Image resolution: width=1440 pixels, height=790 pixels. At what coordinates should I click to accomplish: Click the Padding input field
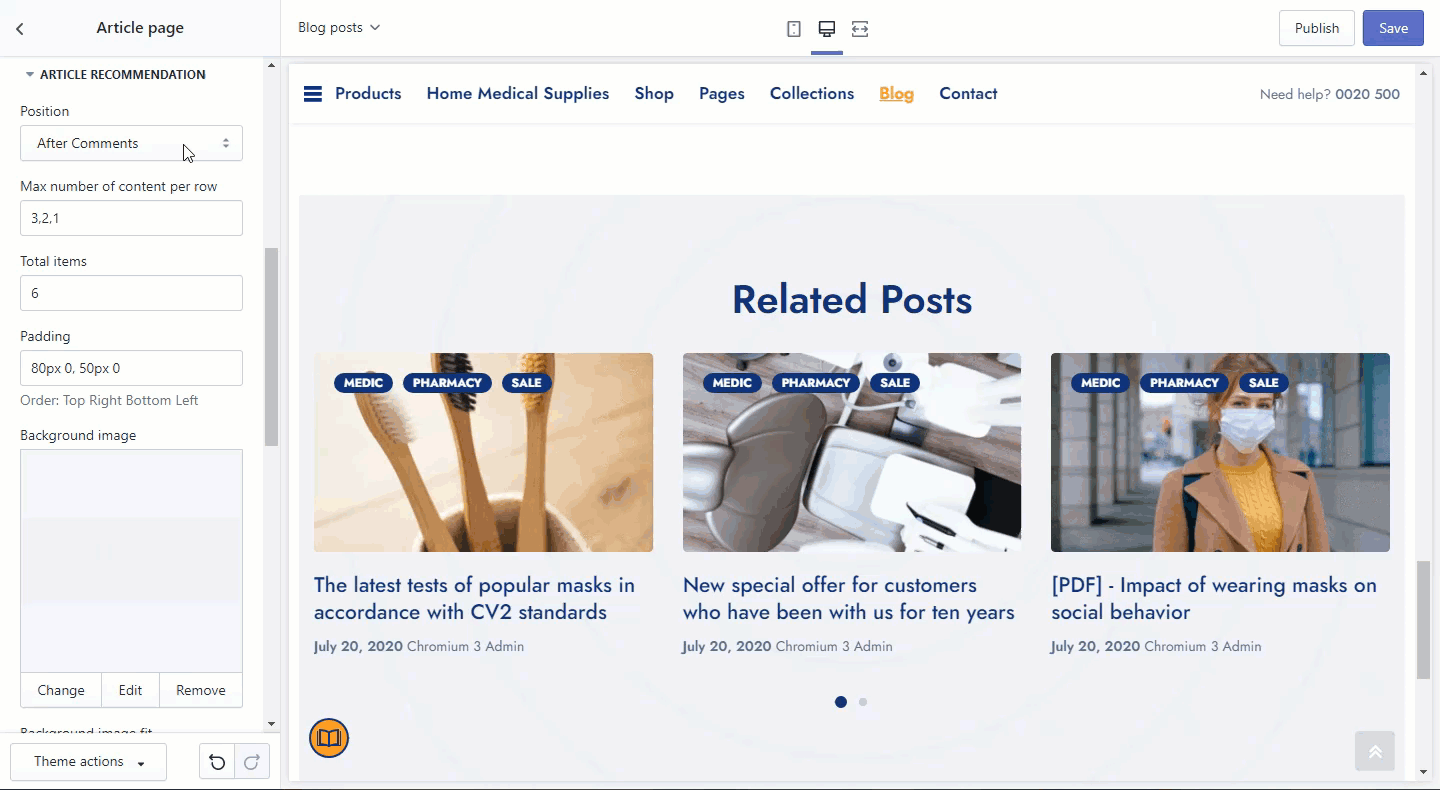pos(131,368)
